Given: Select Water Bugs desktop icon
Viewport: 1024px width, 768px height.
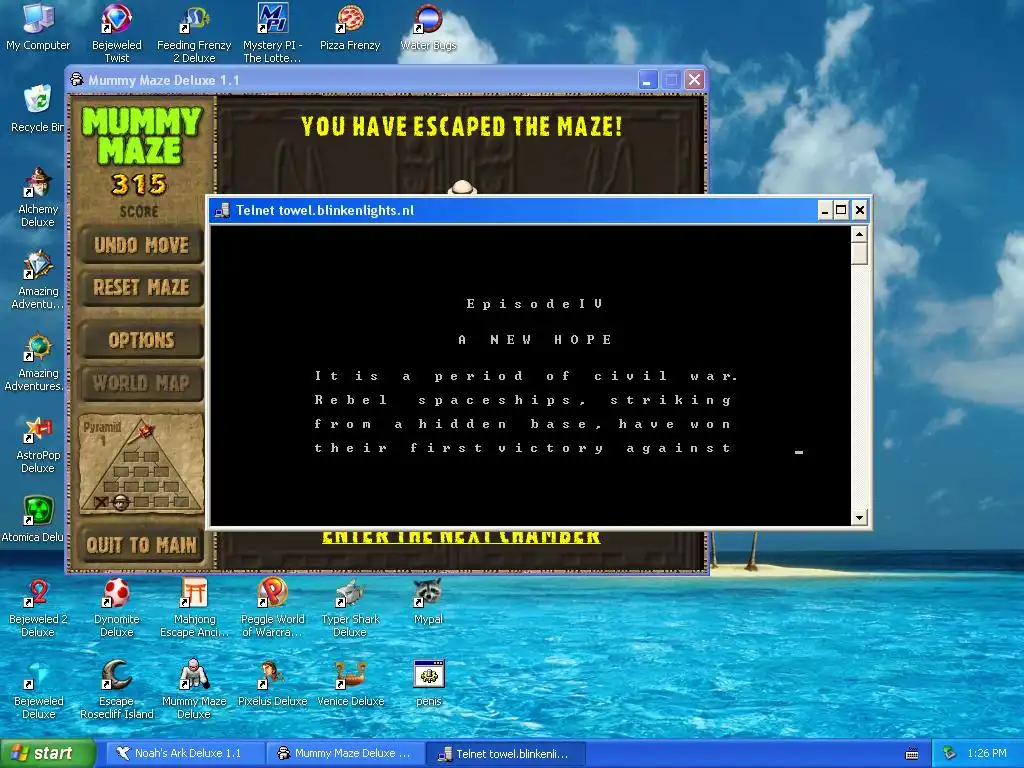Looking at the screenshot, I should click(x=428, y=26).
